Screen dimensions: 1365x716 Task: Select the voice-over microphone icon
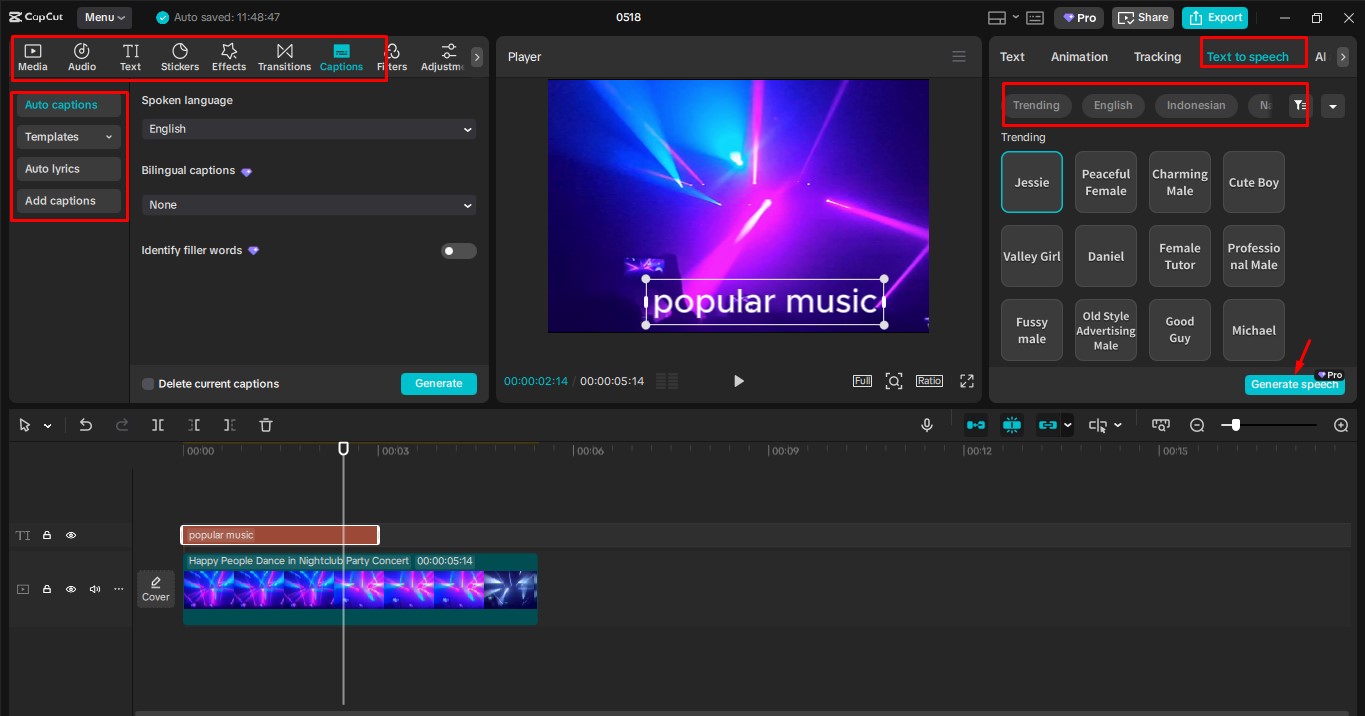[x=927, y=425]
